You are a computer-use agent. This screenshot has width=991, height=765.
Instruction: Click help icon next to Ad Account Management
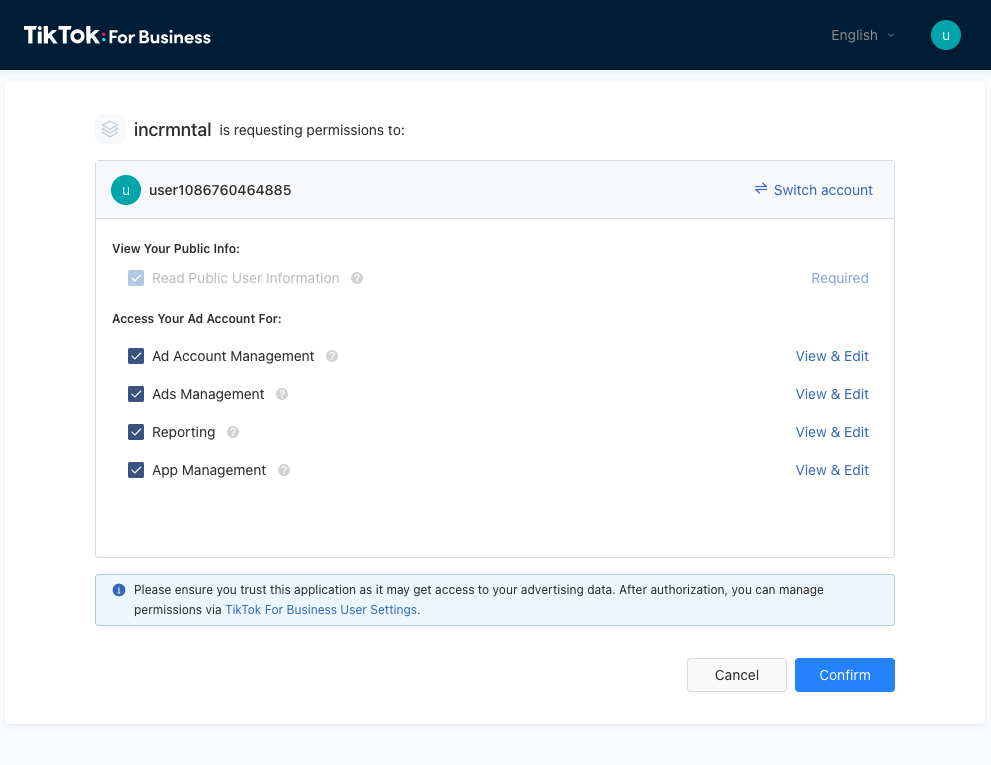tap(332, 357)
